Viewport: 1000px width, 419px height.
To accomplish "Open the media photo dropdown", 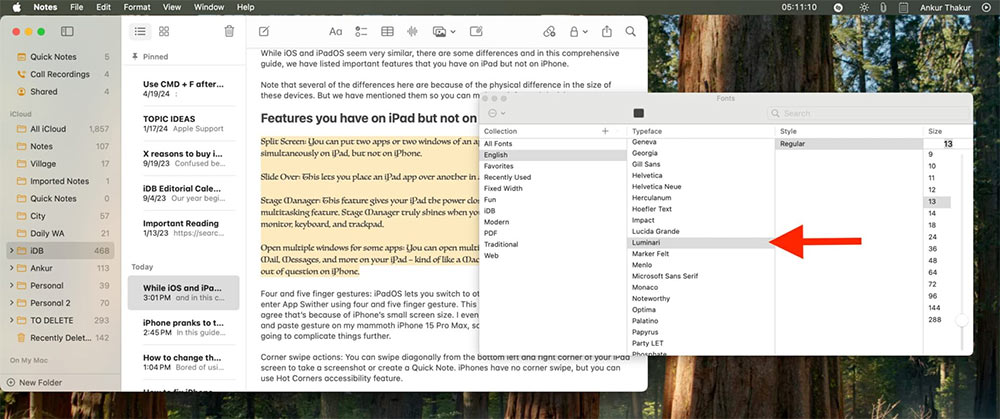I will [444, 31].
